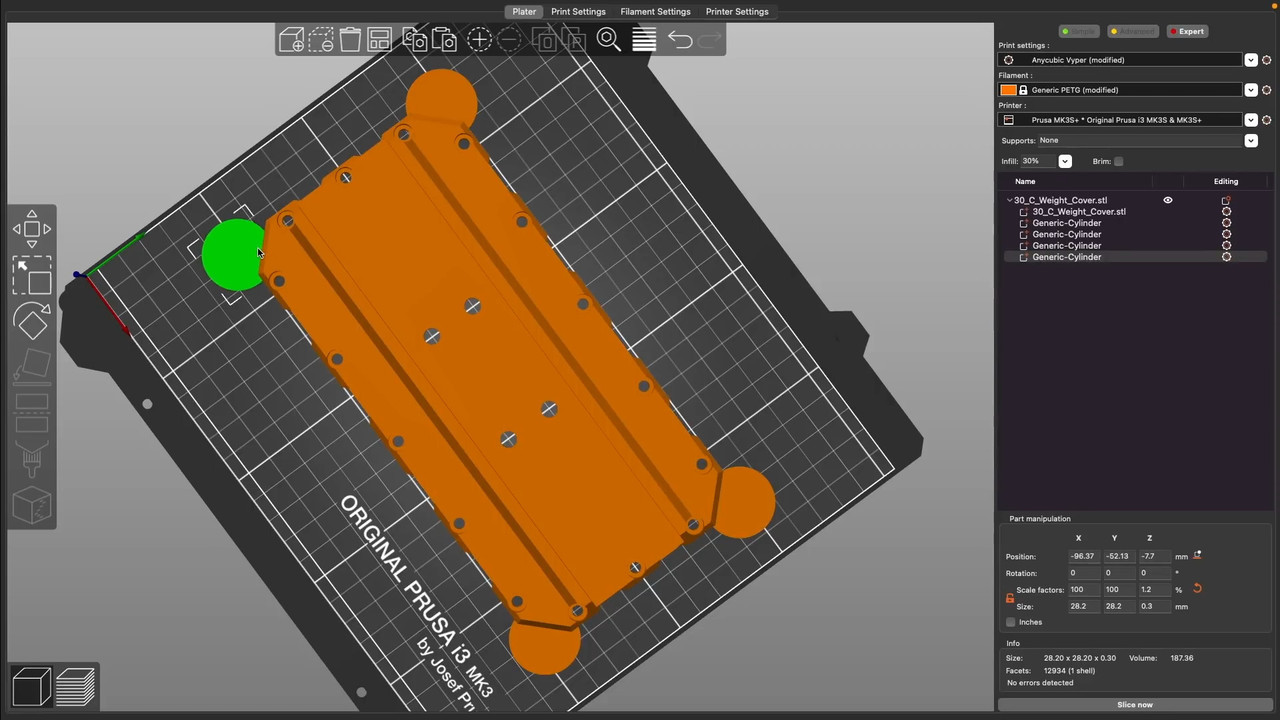Select the green cylinder in viewport
1280x720 pixels.
coord(232,255)
